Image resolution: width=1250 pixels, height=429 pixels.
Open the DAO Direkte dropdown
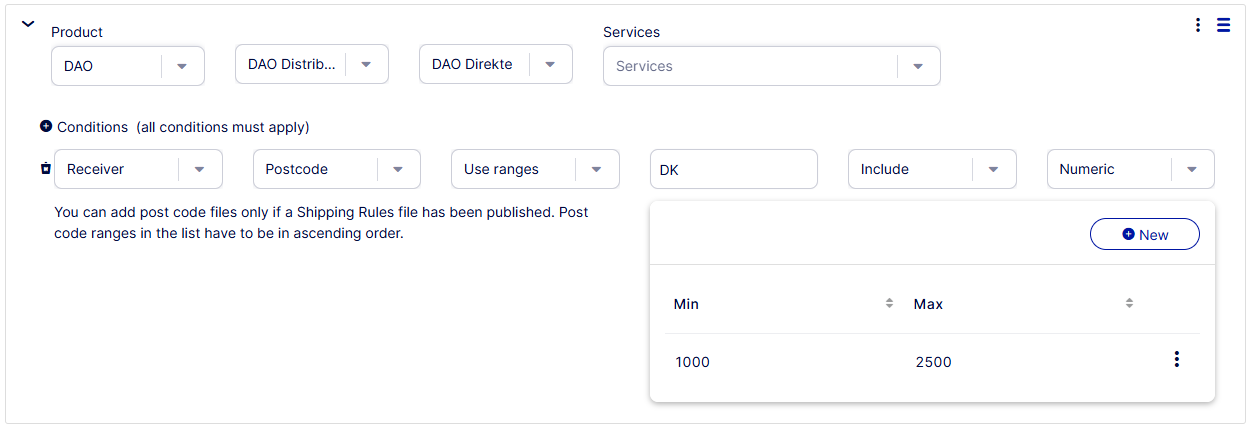click(549, 64)
